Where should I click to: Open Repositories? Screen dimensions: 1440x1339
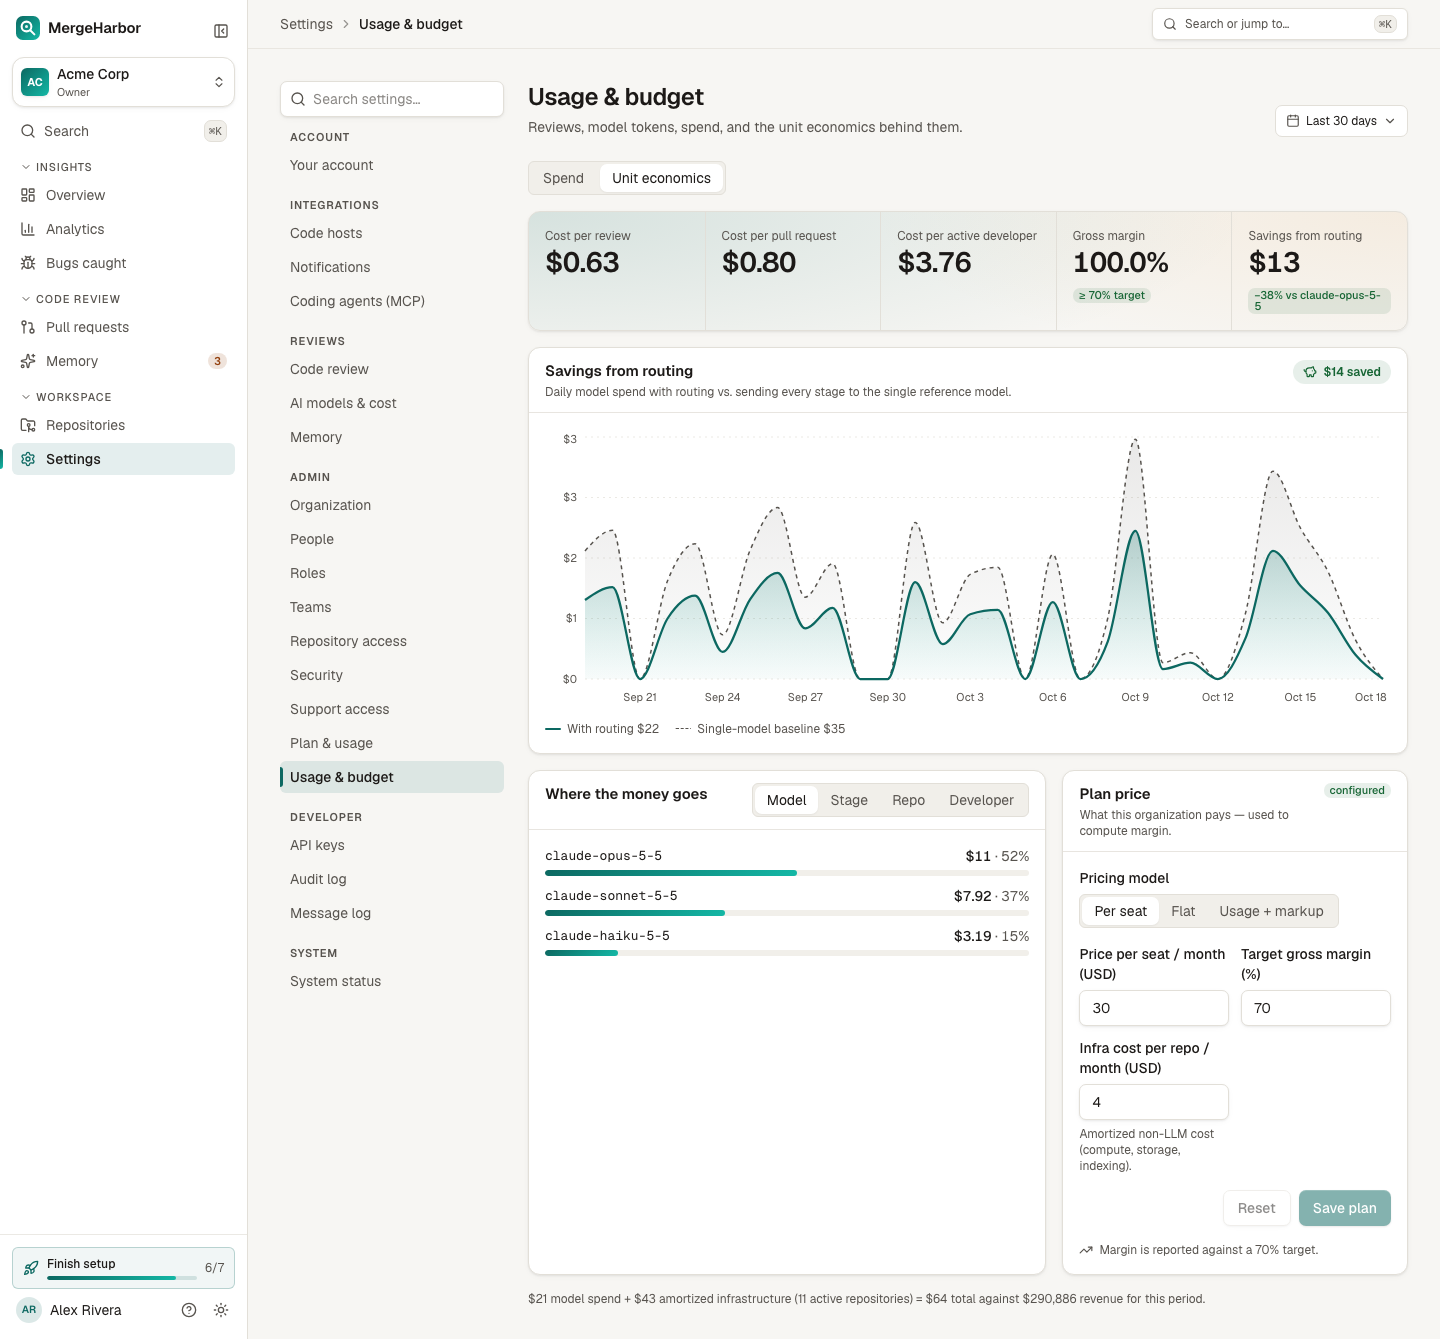pos(123,425)
